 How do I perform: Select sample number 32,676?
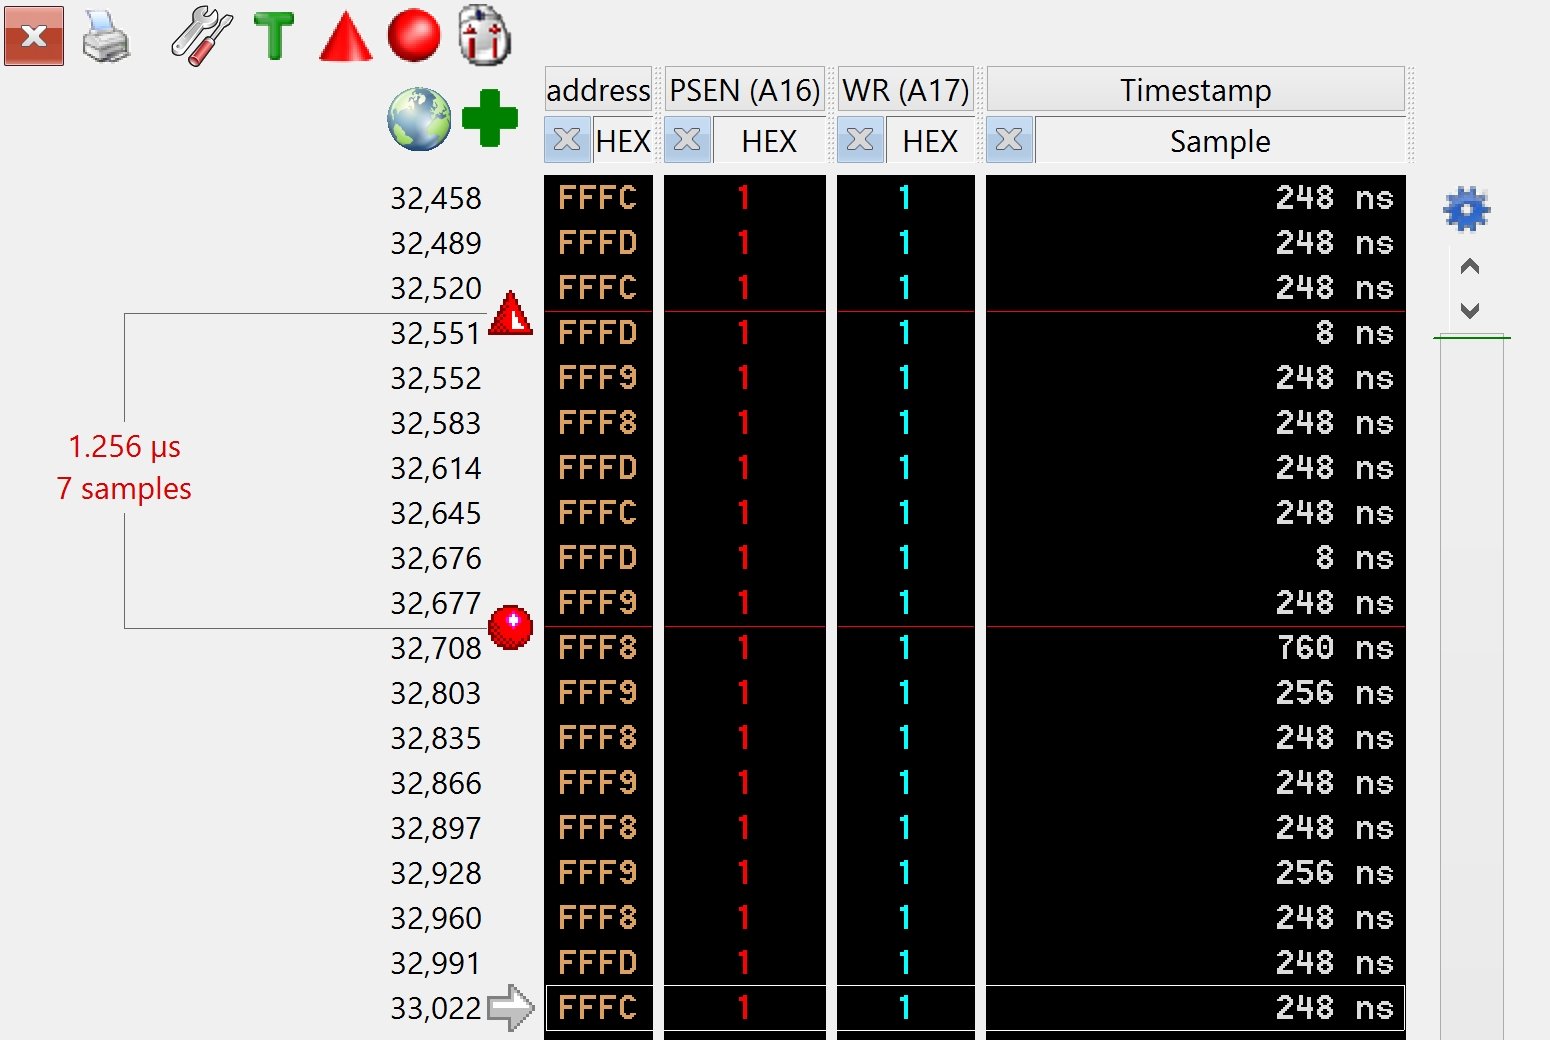[x=436, y=558]
